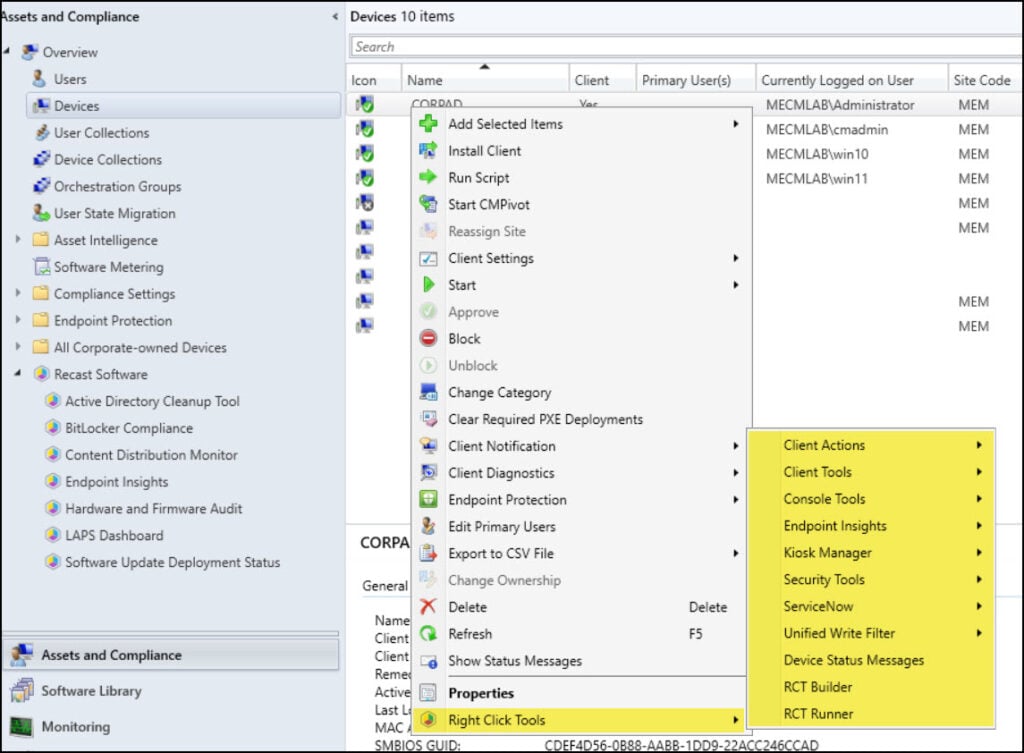The width and height of the screenshot is (1024, 753).
Task: Click the Right Click Tools Recast icon
Action: tap(428, 720)
